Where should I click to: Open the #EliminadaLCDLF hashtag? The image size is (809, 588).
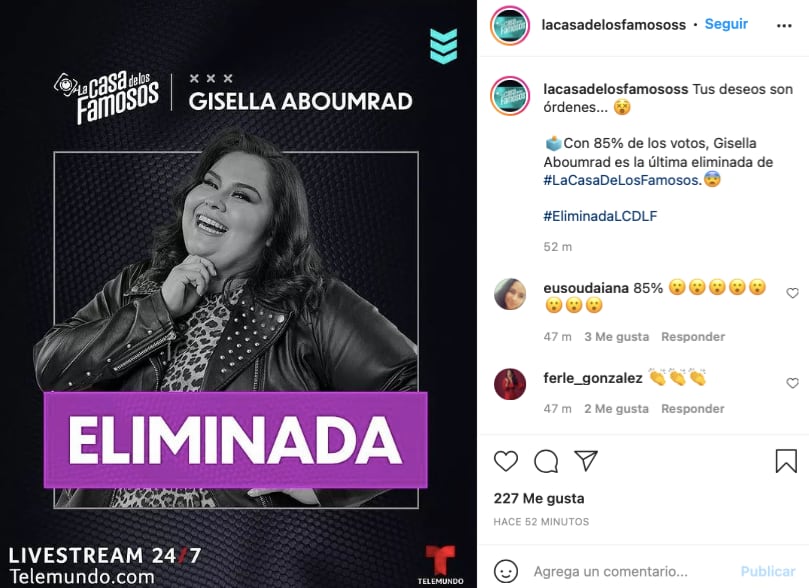coord(600,216)
